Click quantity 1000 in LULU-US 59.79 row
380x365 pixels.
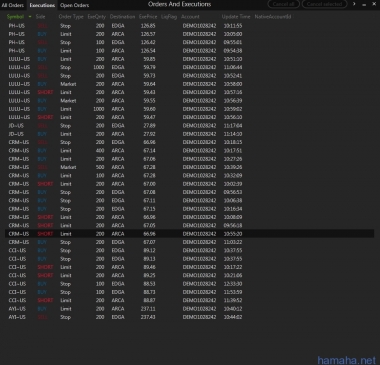(99, 67)
